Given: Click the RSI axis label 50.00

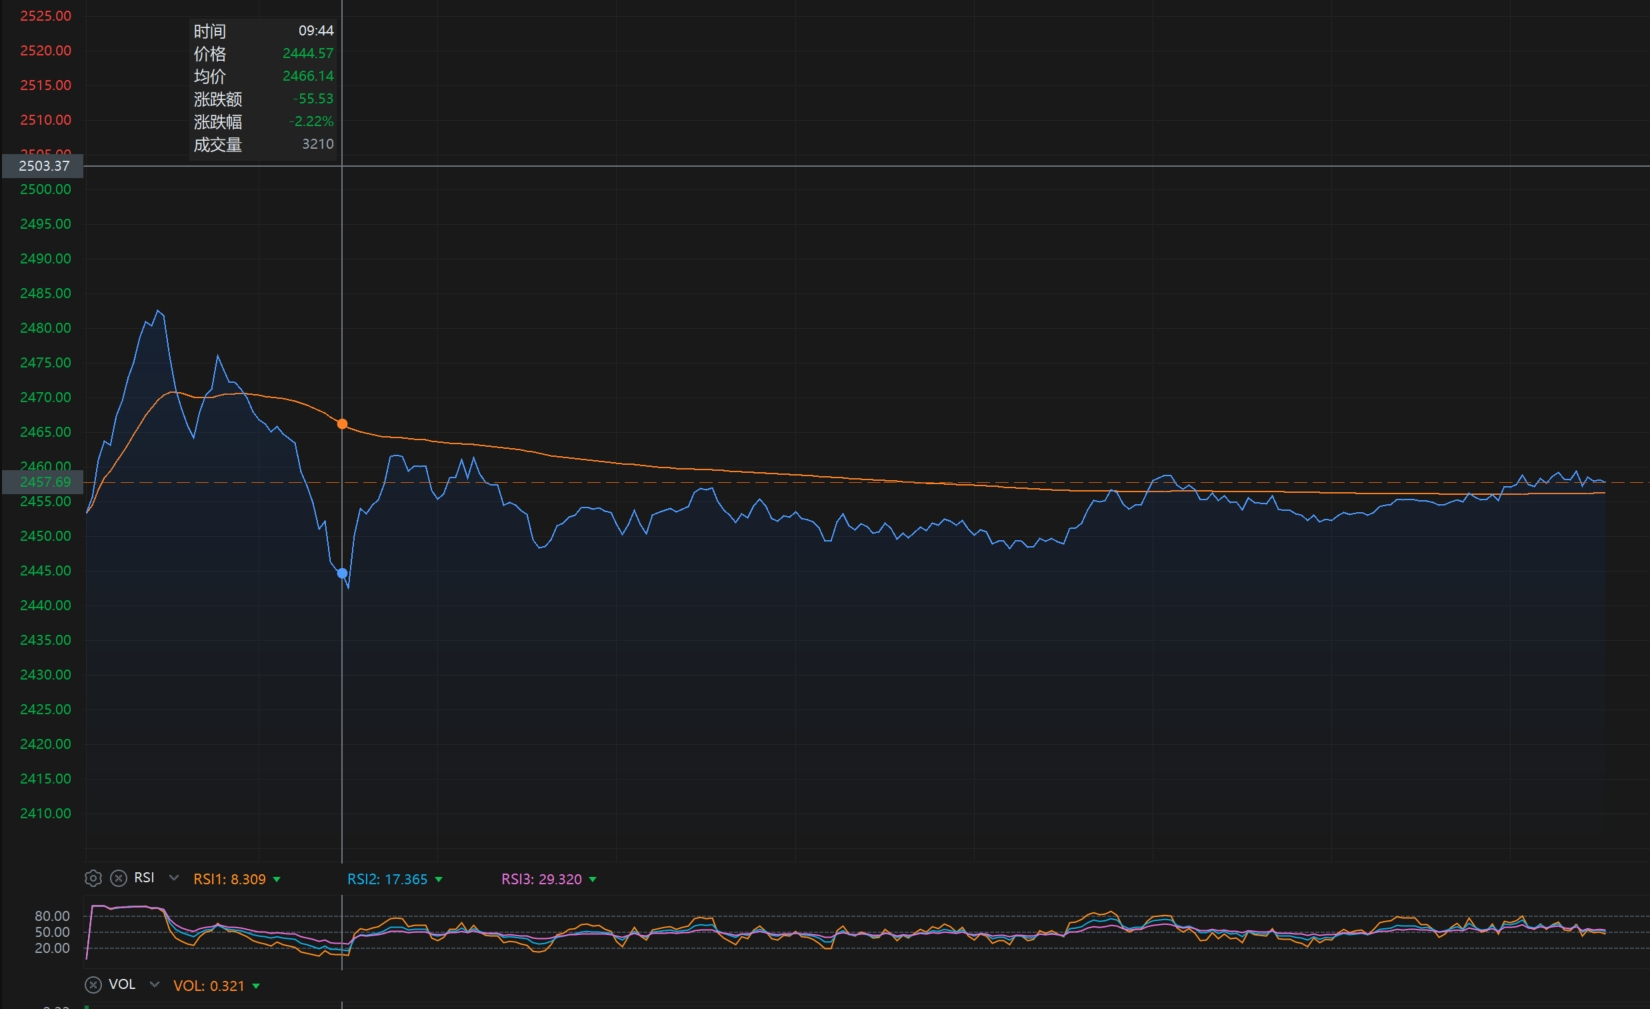Looking at the screenshot, I should click(52, 932).
